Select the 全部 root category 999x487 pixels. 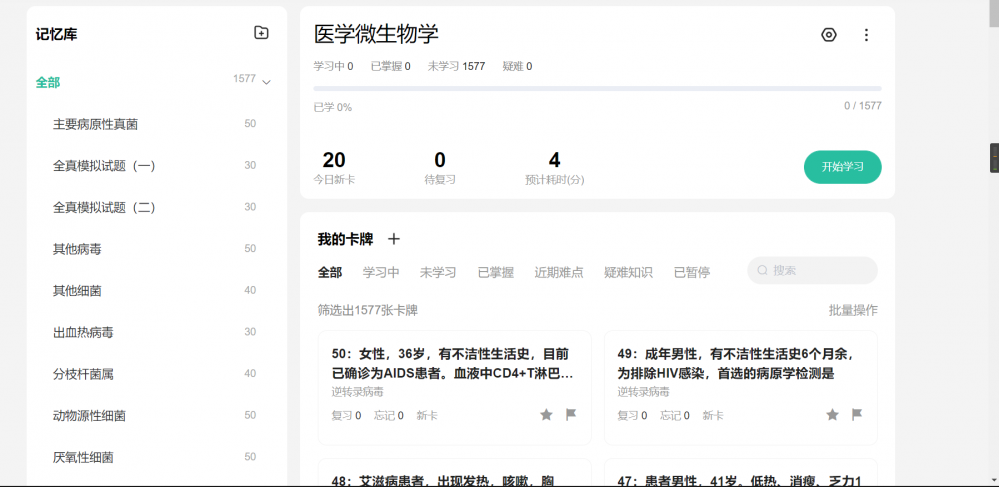(48, 82)
